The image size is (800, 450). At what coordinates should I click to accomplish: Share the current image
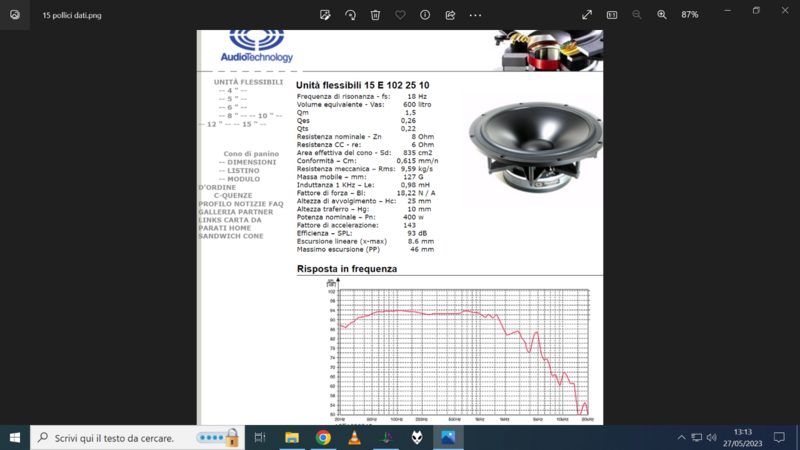450,15
